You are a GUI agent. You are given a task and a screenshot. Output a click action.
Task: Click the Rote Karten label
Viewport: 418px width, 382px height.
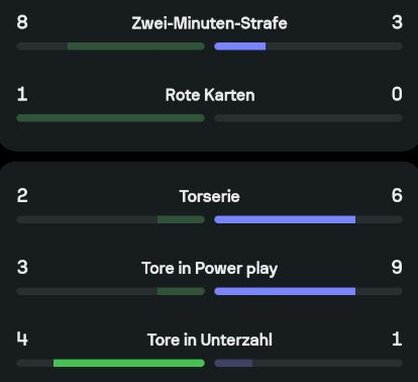210,95
